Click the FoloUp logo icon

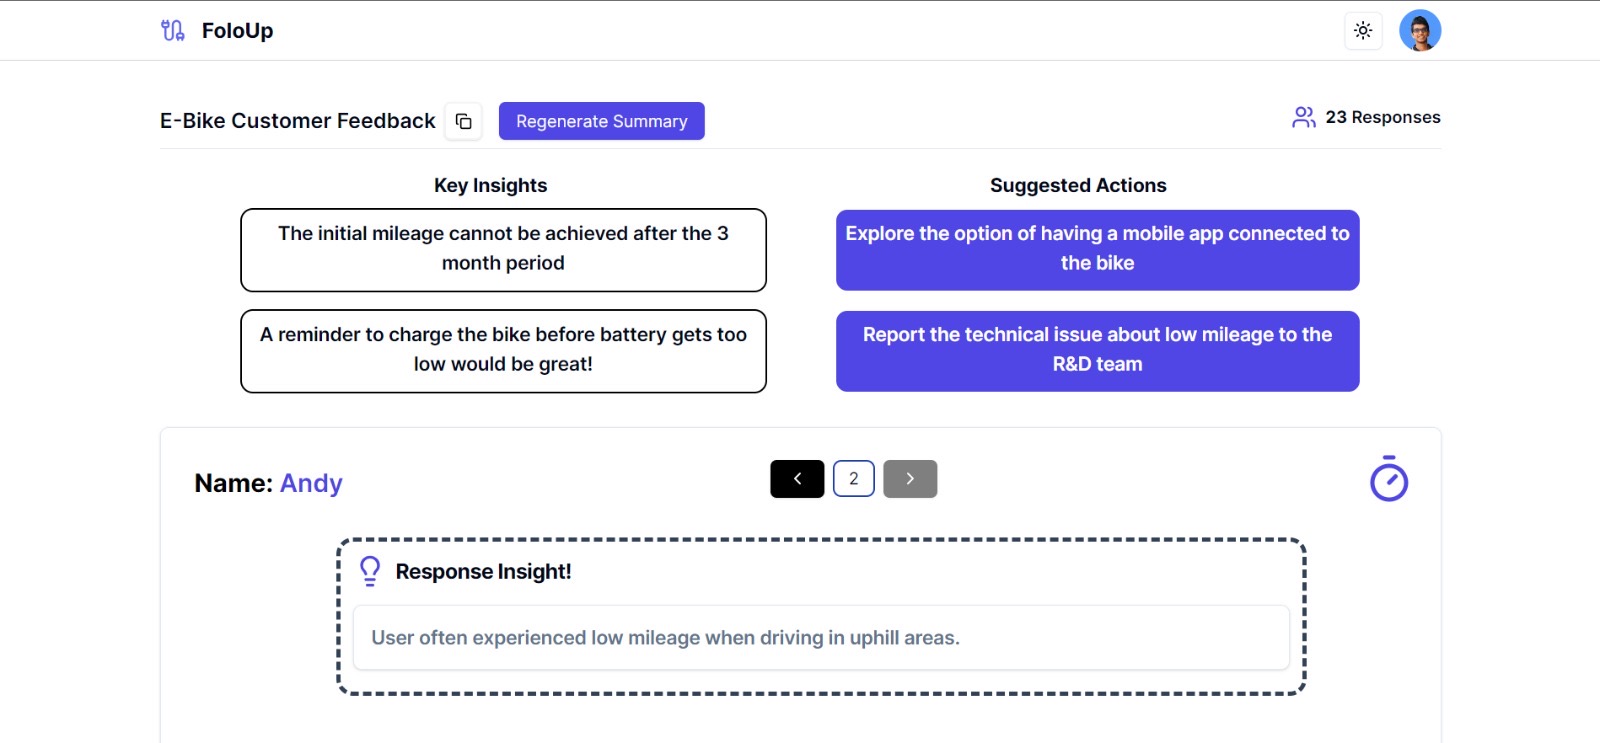click(x=173, y=31)
